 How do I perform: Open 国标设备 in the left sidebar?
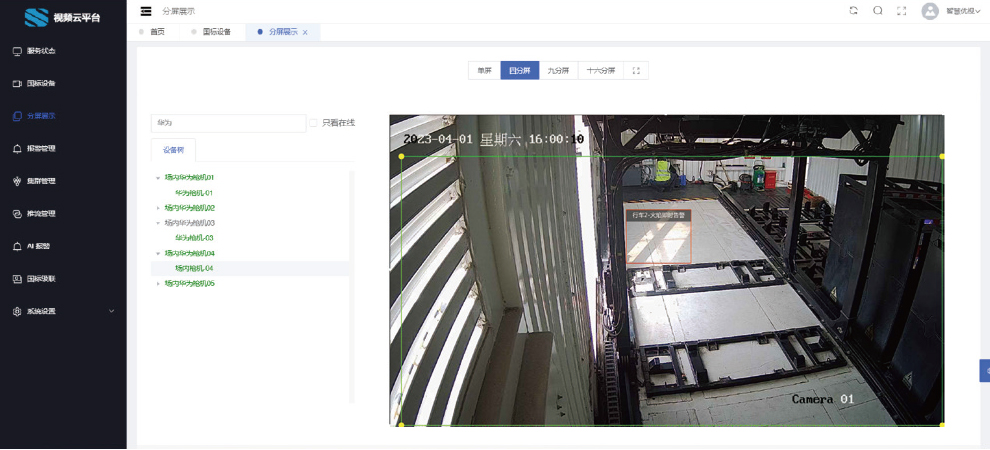(41, 83)
